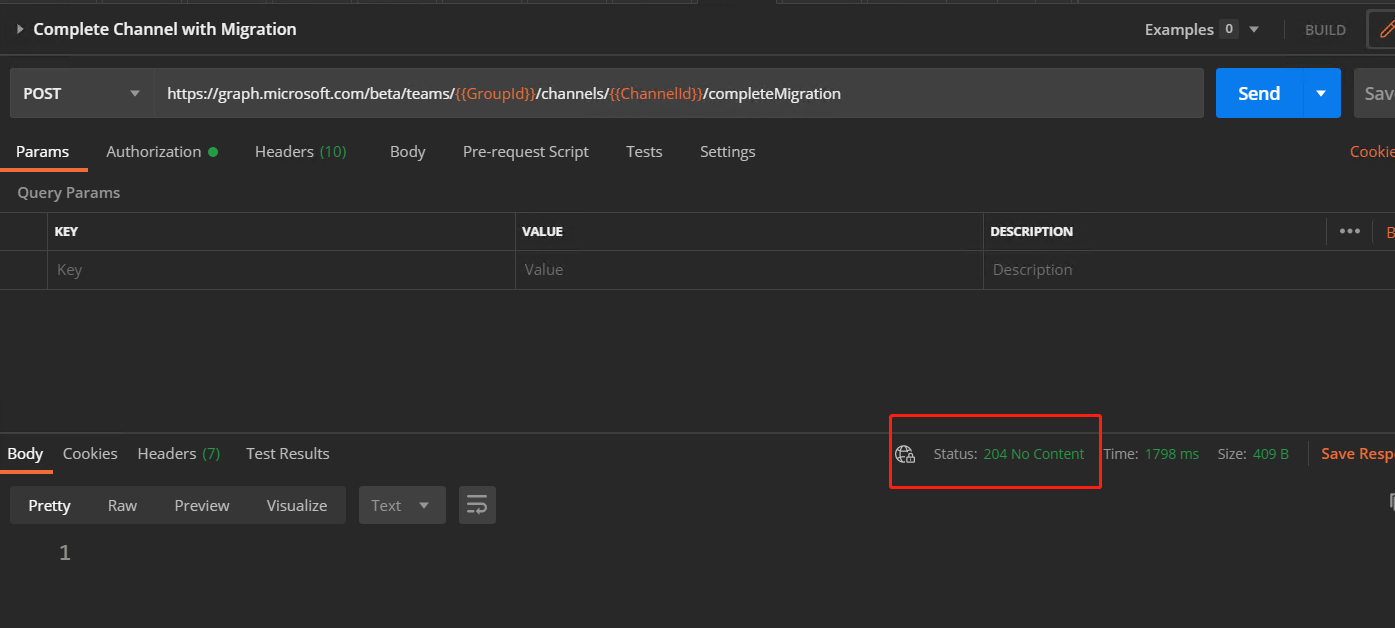Open the Tests tab
Image resolution: width=1395 pixels, height=628 pixels.
tap(644, 151)
